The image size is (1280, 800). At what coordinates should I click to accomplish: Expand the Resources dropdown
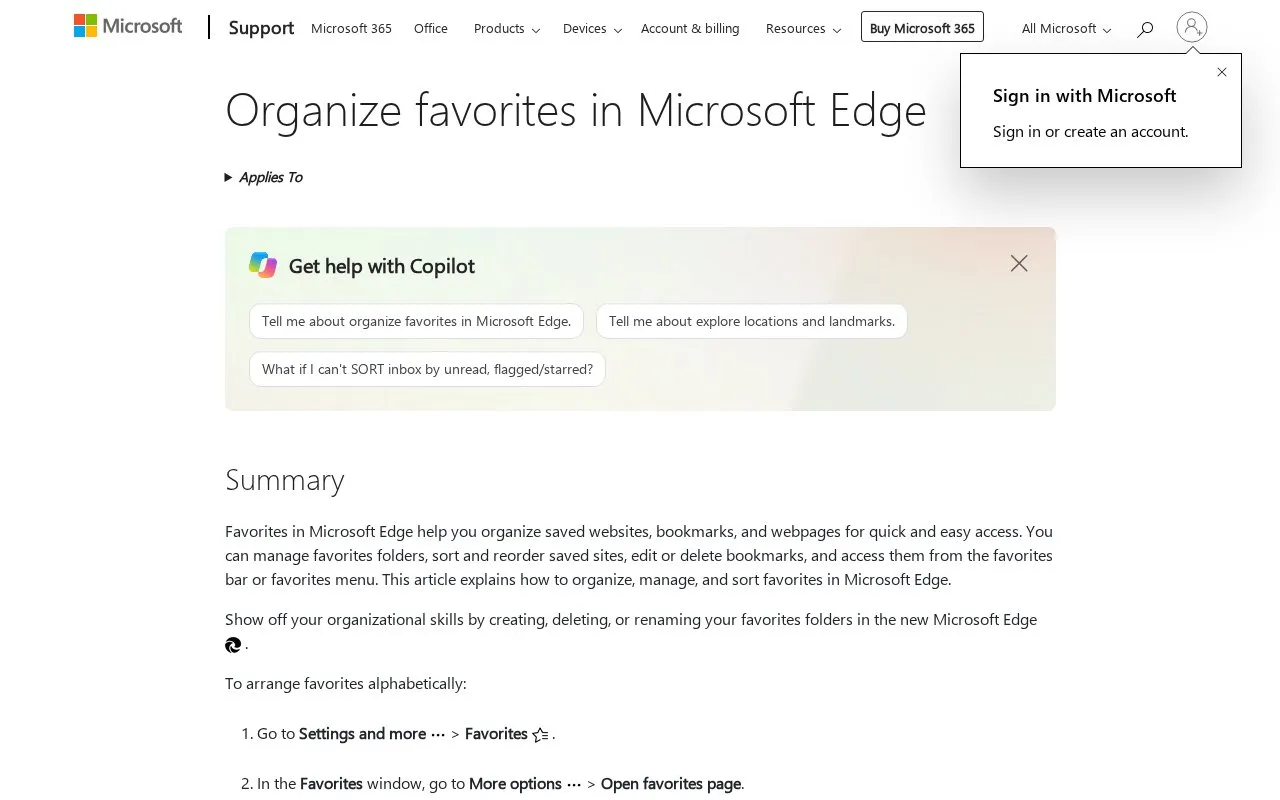coord(803,29)
